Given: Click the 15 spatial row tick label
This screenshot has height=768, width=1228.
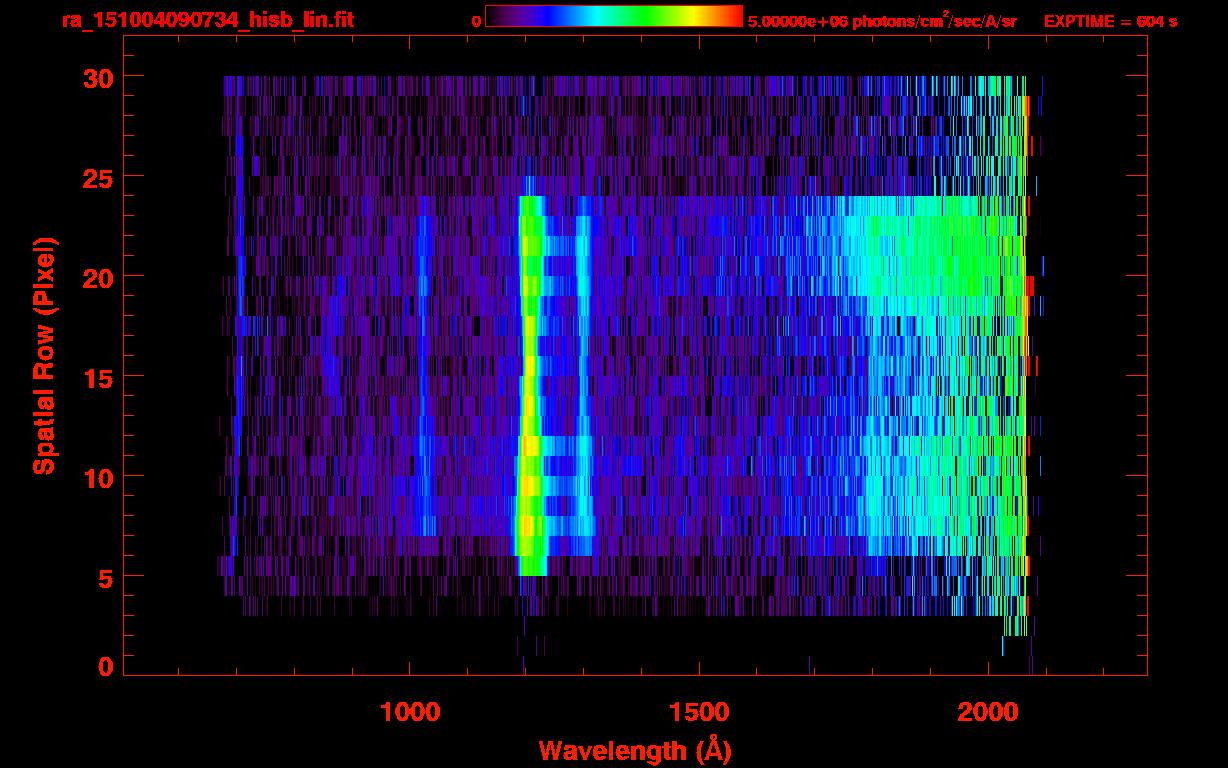Looking at the screenshot, I should click(x=97, y=377).
